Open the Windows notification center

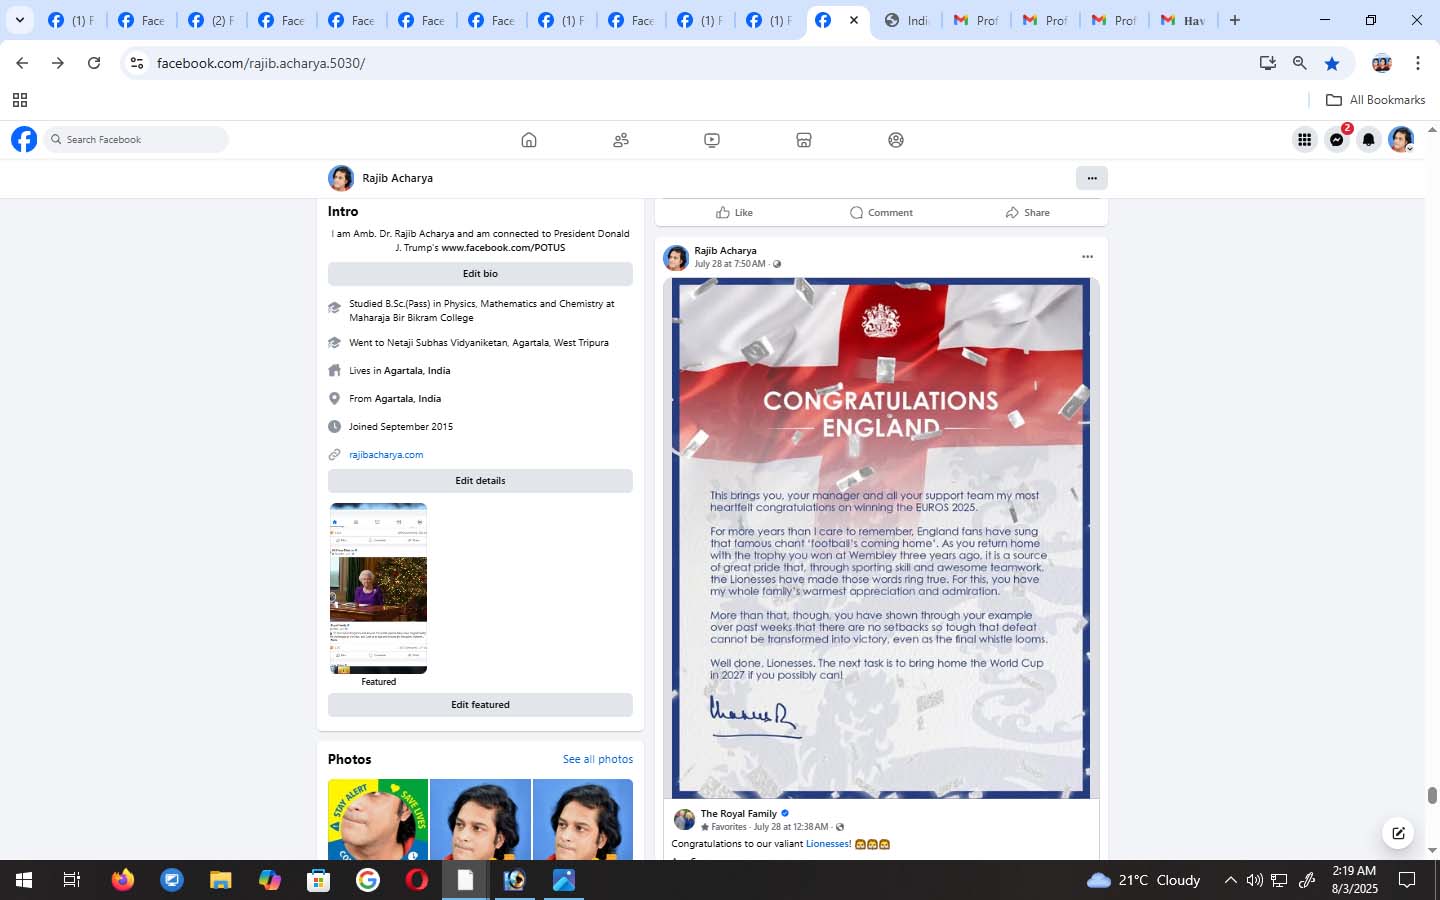point(1407,880)
